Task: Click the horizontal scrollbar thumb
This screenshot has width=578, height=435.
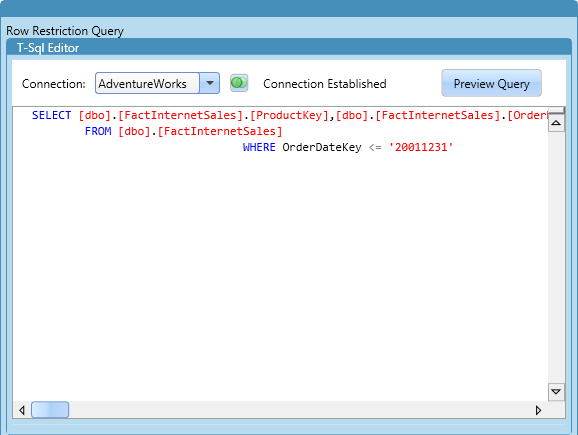Action: (50, 410)
